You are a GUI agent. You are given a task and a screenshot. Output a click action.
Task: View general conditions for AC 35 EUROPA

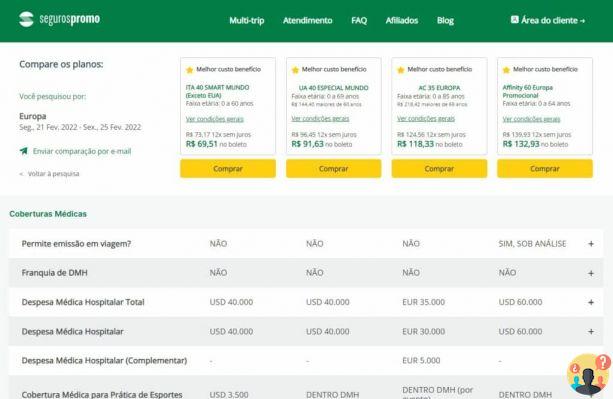coord(426,118)
